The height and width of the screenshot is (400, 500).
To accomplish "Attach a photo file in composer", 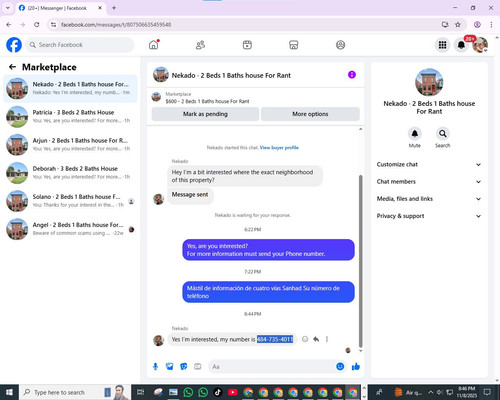I will [x=170, y=367].
